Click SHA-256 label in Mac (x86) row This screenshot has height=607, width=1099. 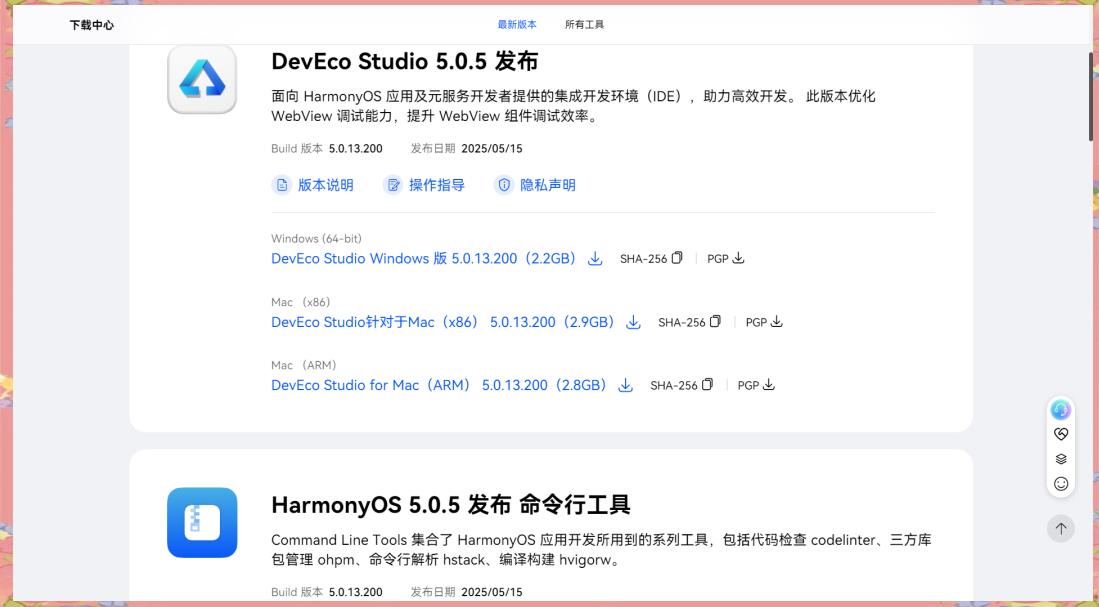681,323
